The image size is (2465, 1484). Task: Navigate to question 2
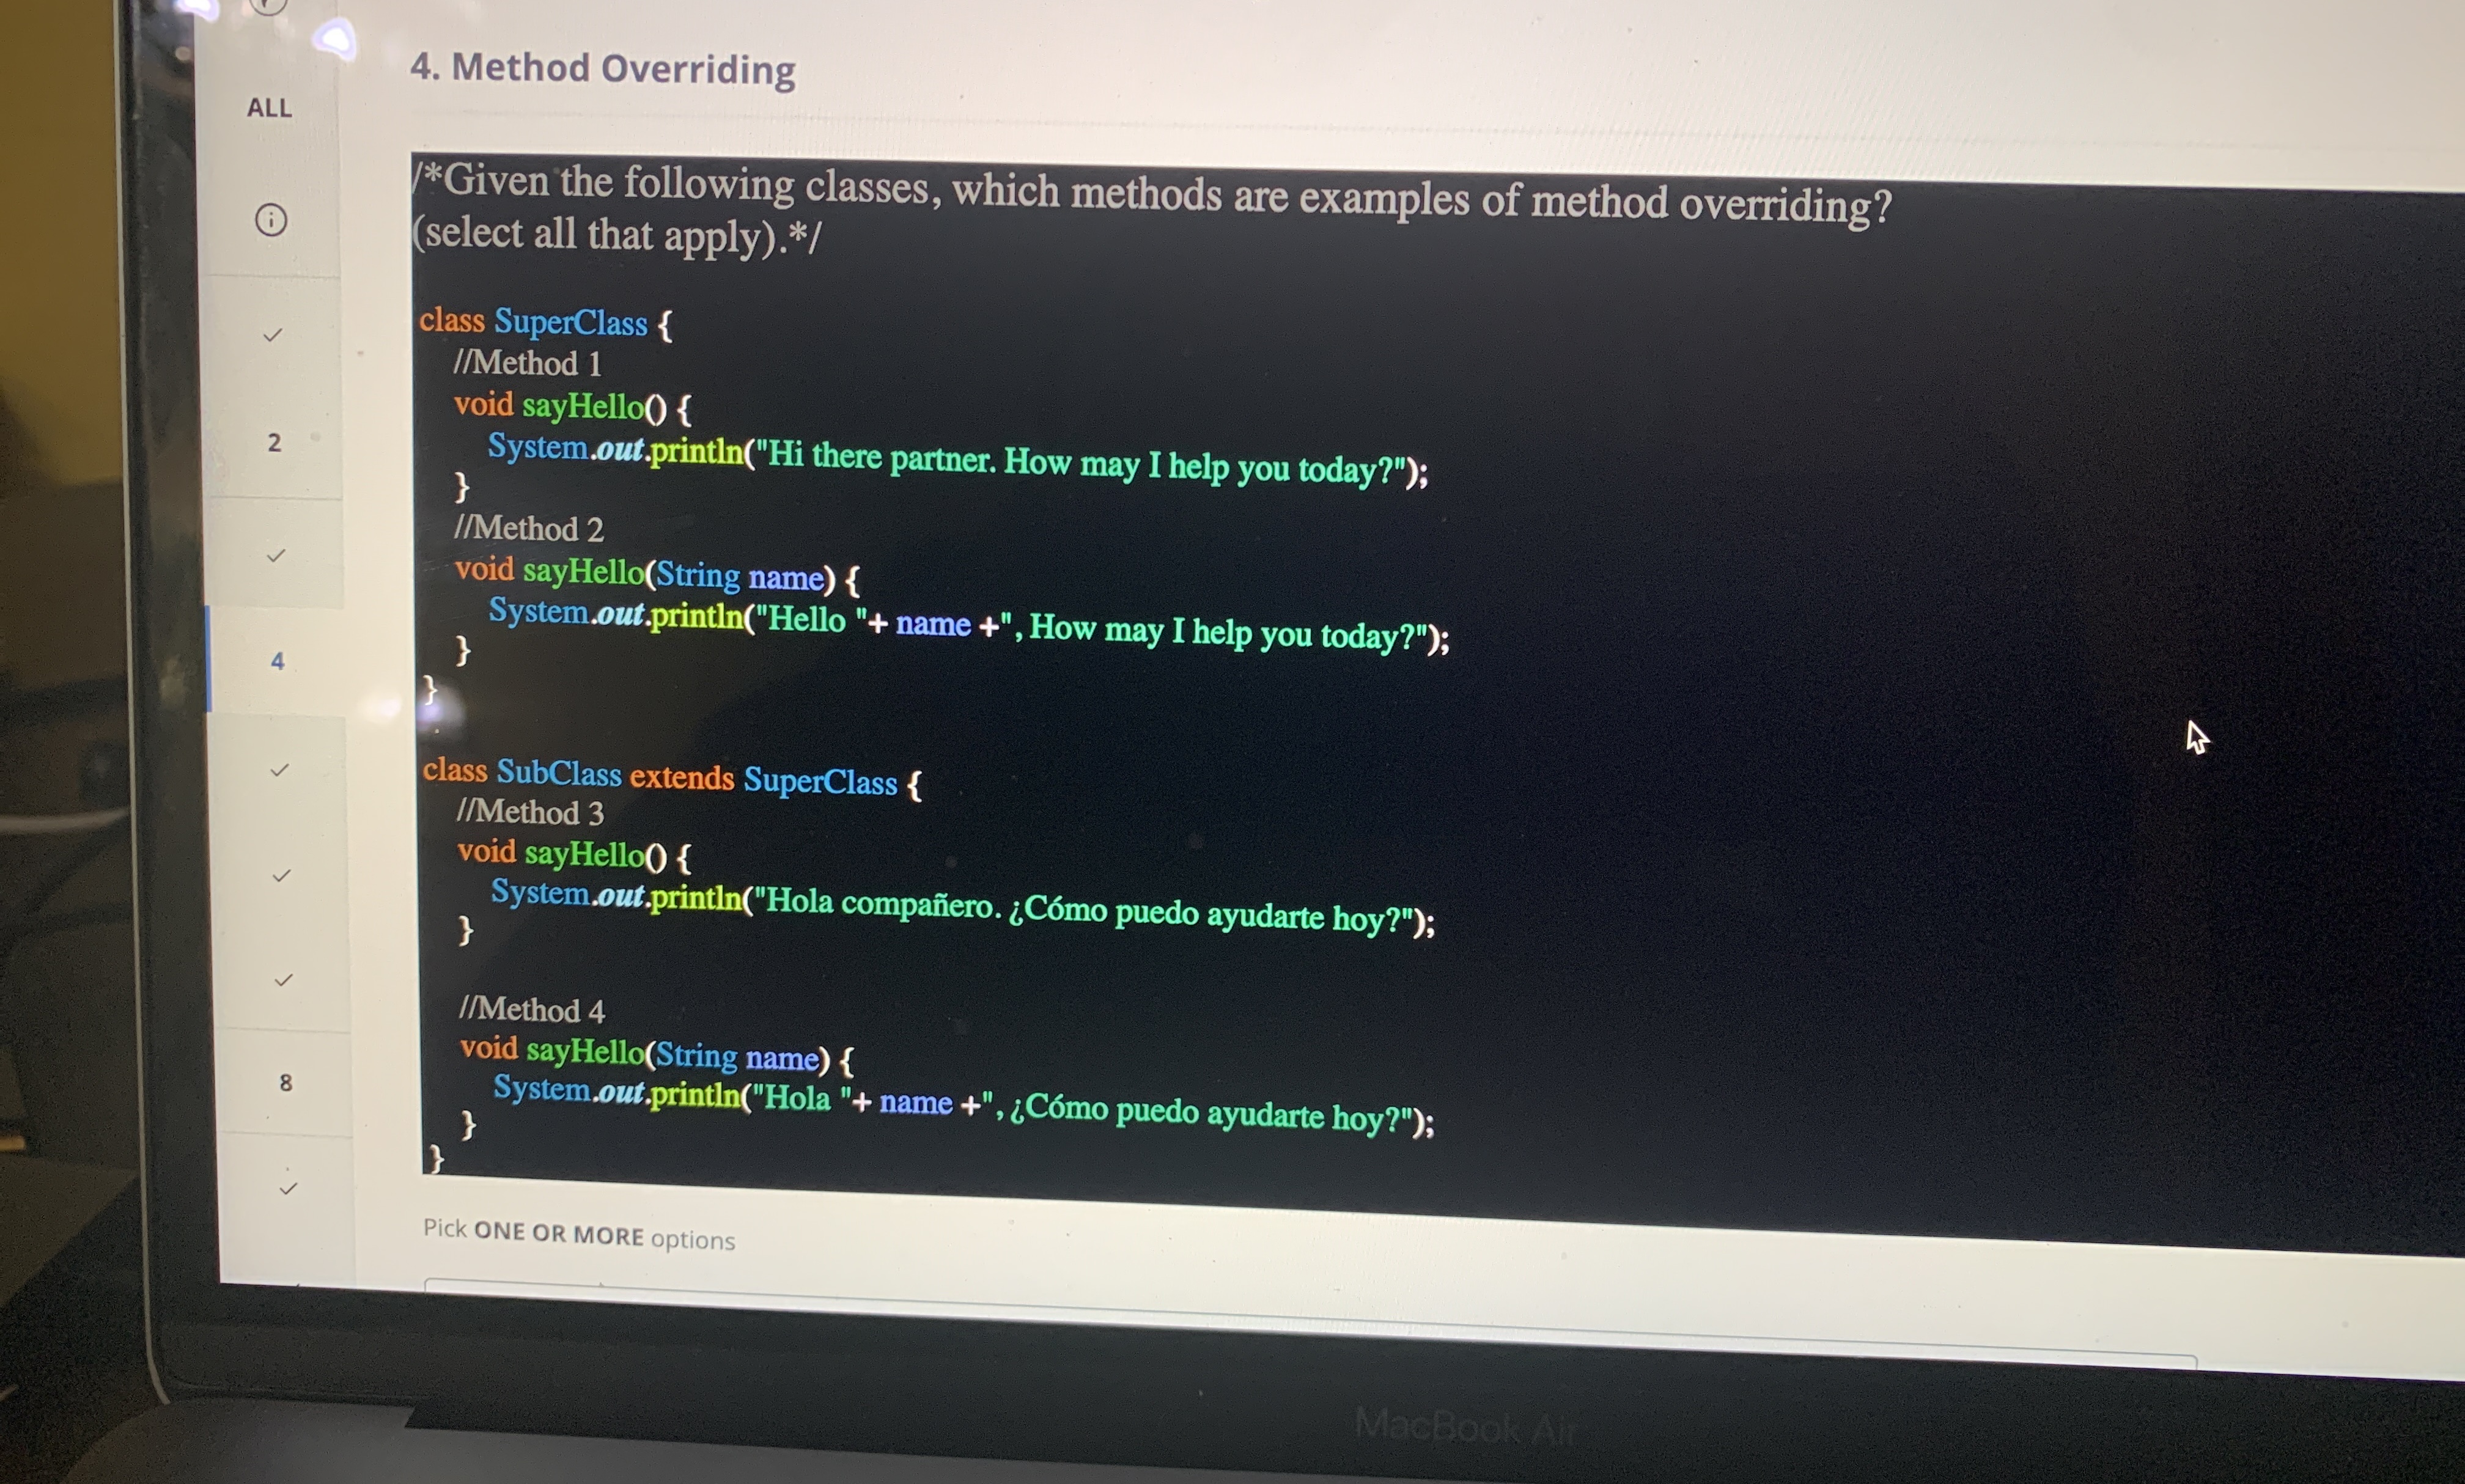(275, 443)
